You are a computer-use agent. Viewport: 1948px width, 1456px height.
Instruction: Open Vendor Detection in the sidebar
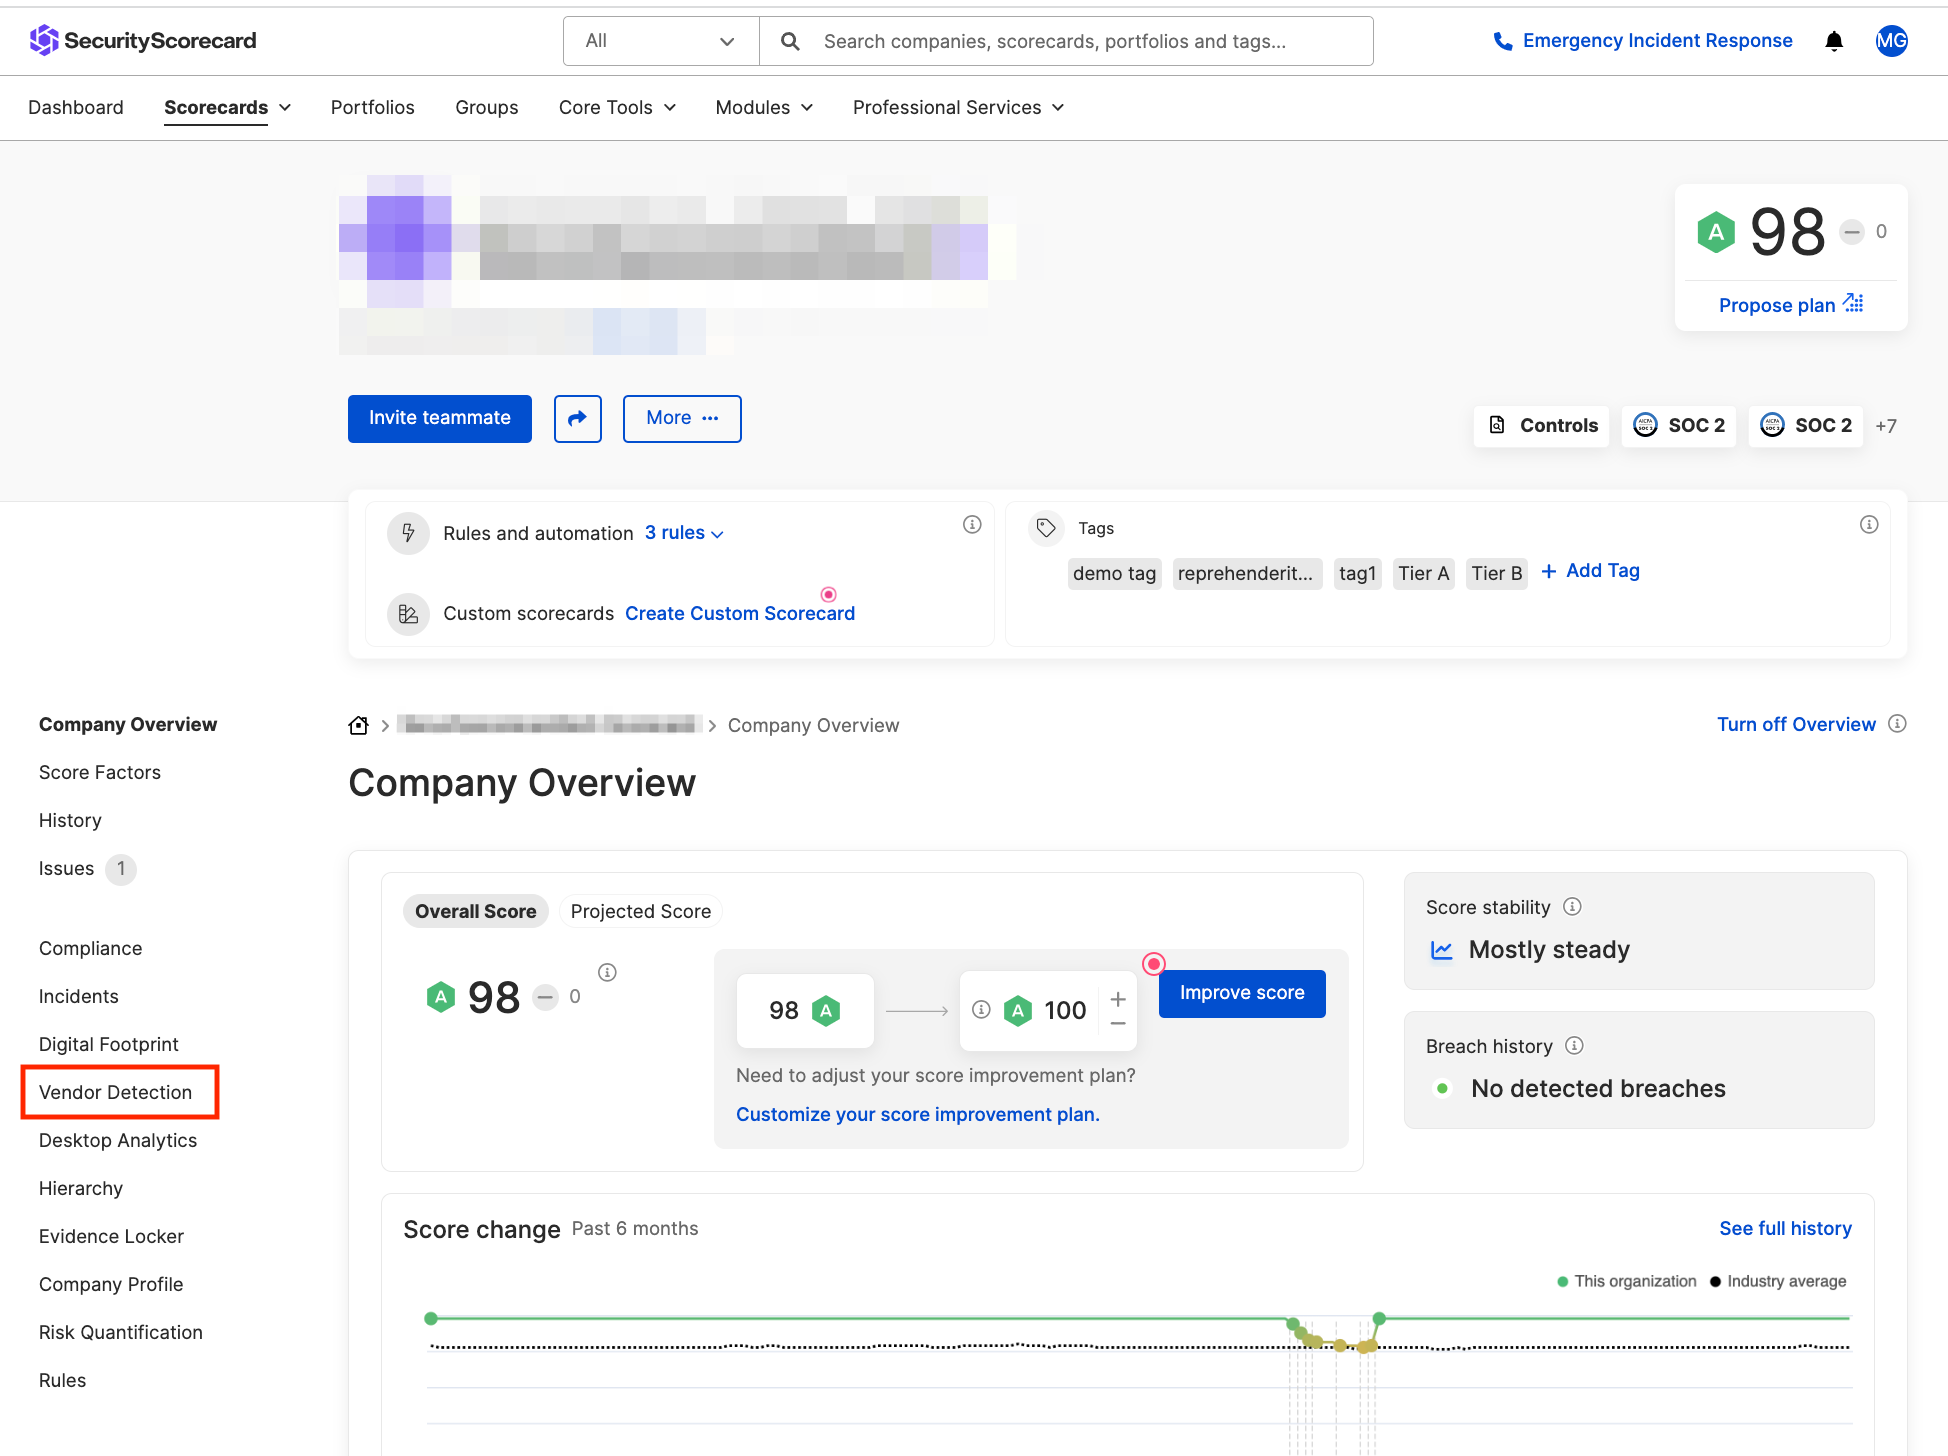click(x=115, y=1092)
